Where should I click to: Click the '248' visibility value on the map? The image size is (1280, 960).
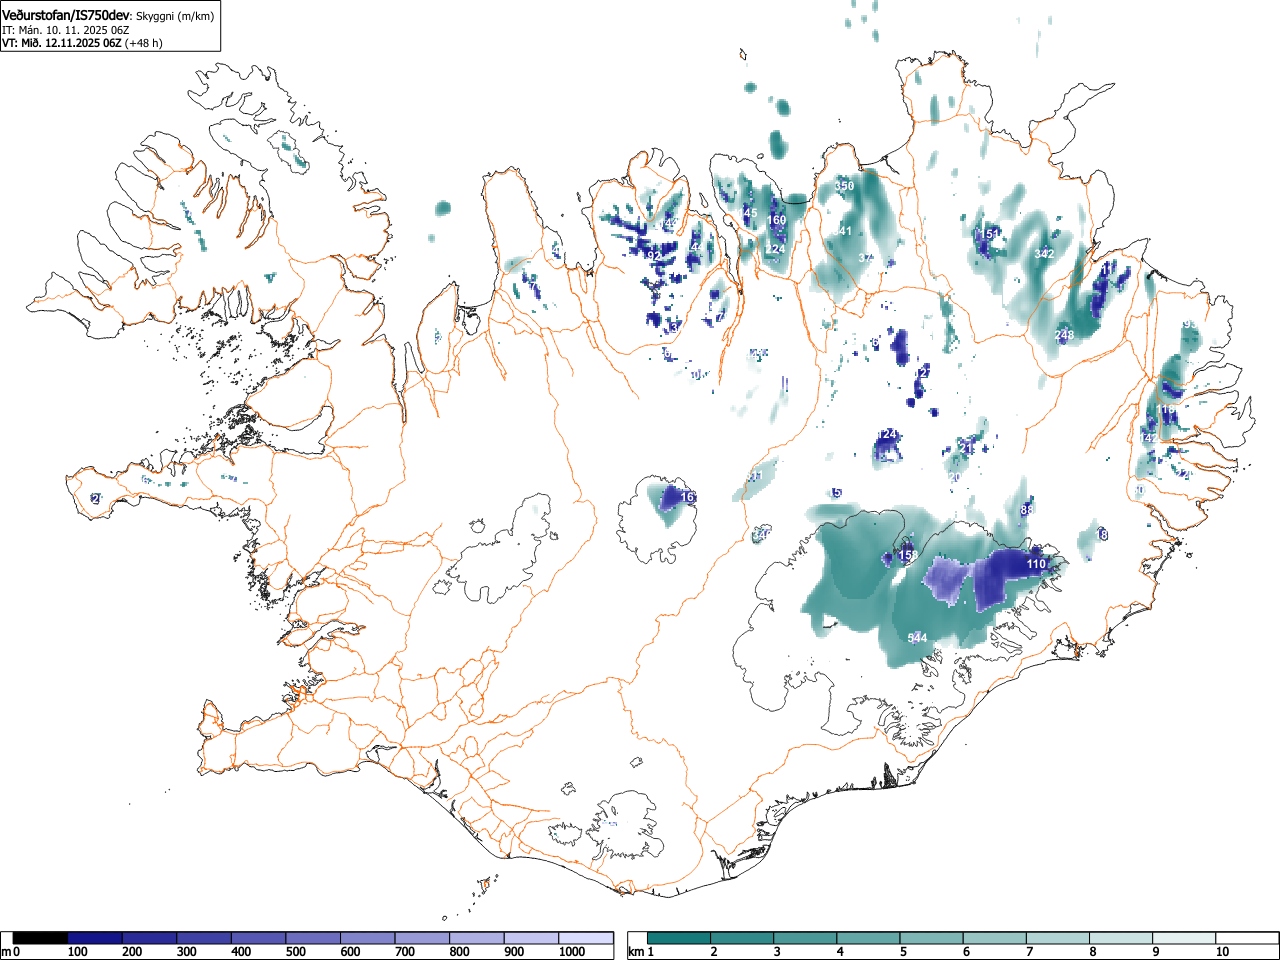(1064, 335)
